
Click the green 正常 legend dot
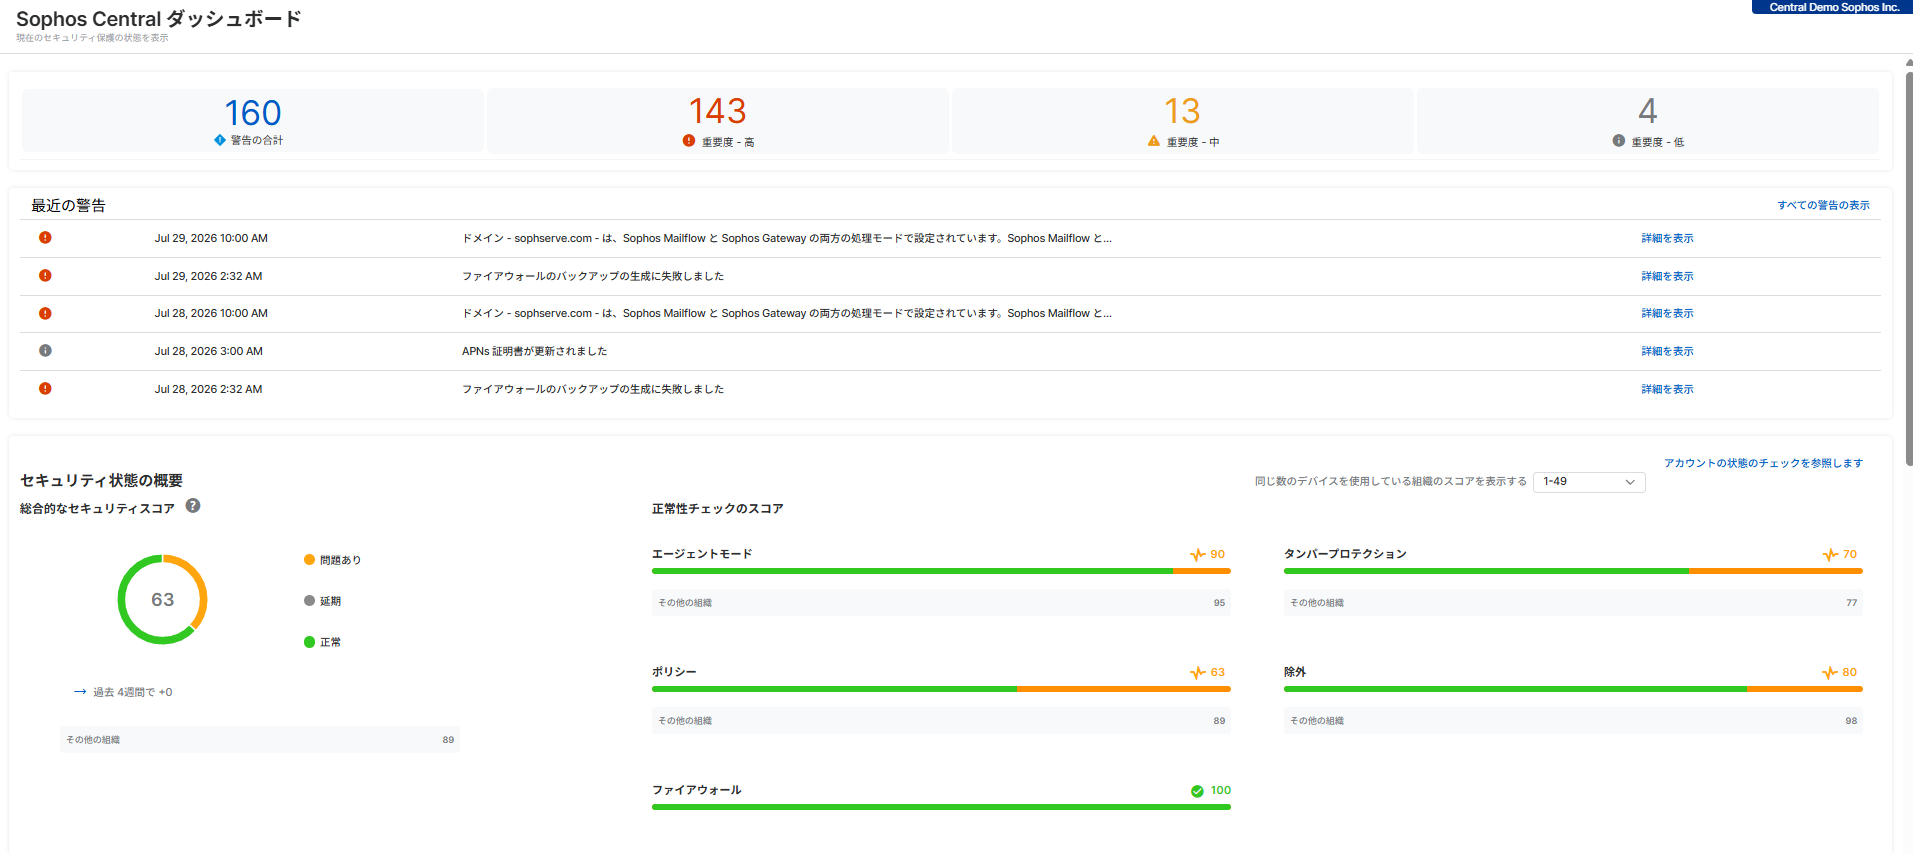coord(310,642)
